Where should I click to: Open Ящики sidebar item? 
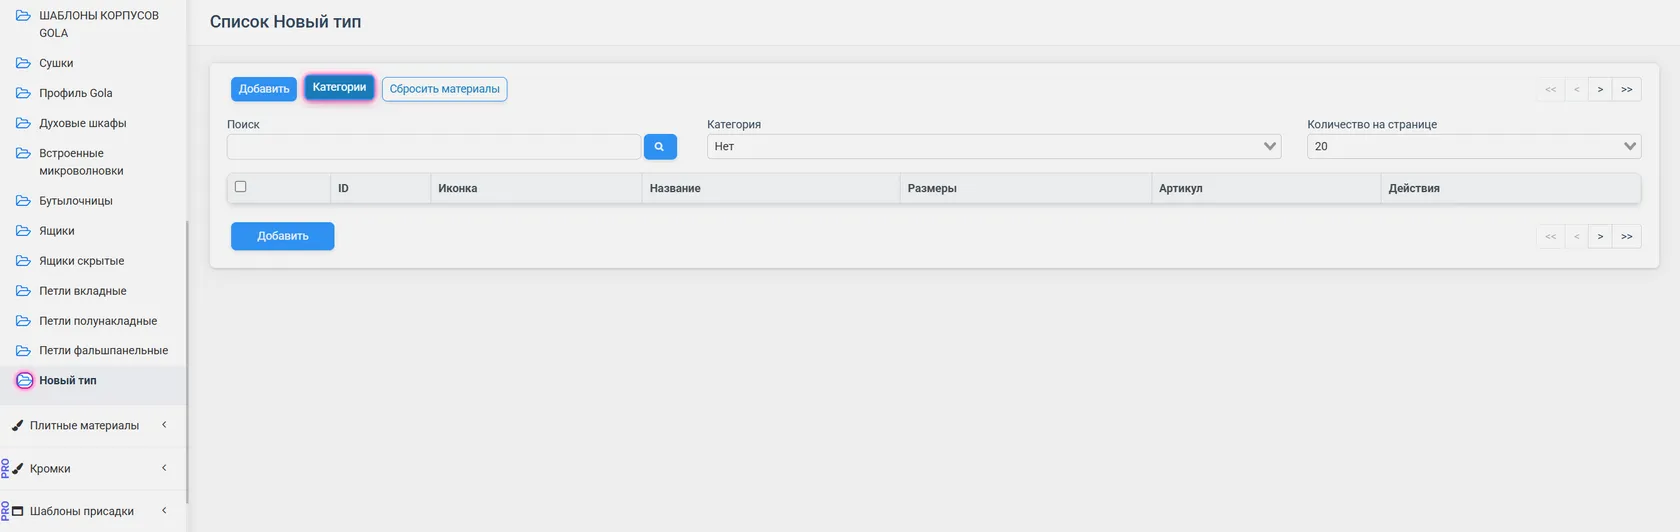point(57,231)
